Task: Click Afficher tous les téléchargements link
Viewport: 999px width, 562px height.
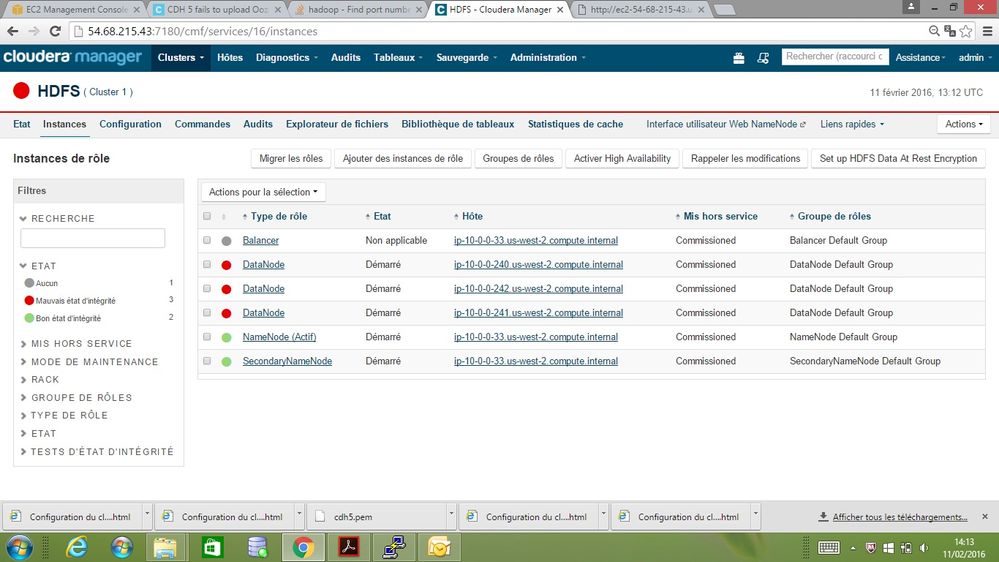Action: 900,517
